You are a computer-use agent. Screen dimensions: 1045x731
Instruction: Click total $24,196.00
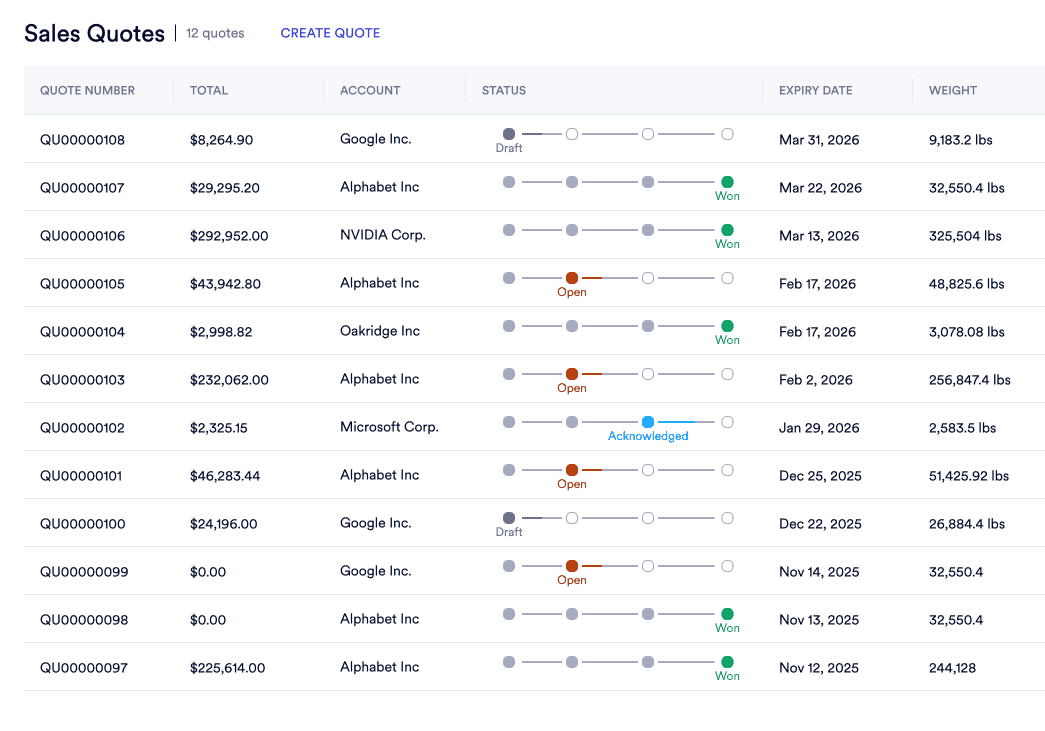pos(224,524)
